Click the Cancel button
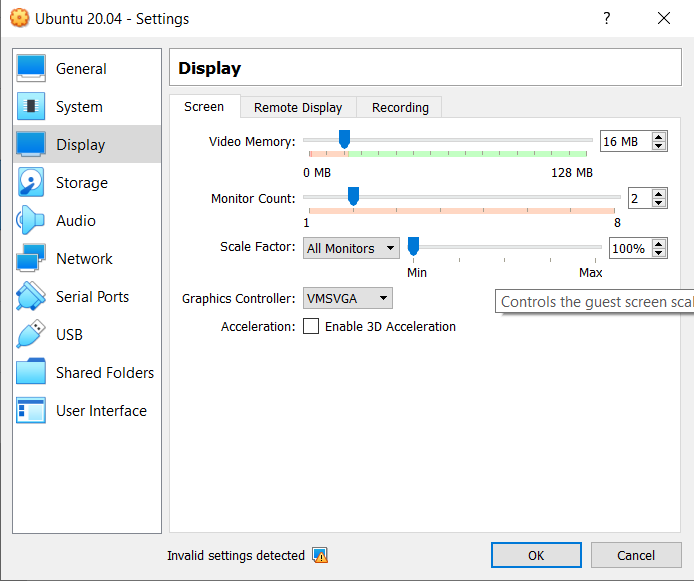This screenshot has width=694, height=581. click(x=636, y=555)
